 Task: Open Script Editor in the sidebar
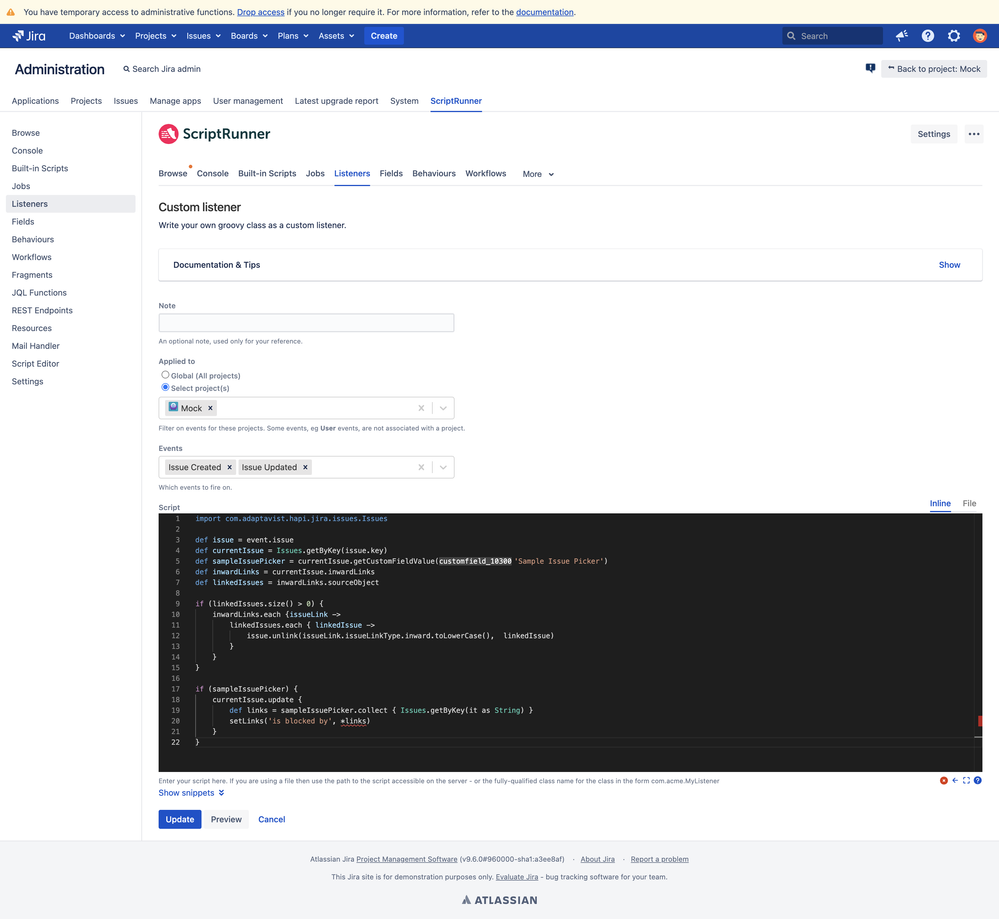35,364
